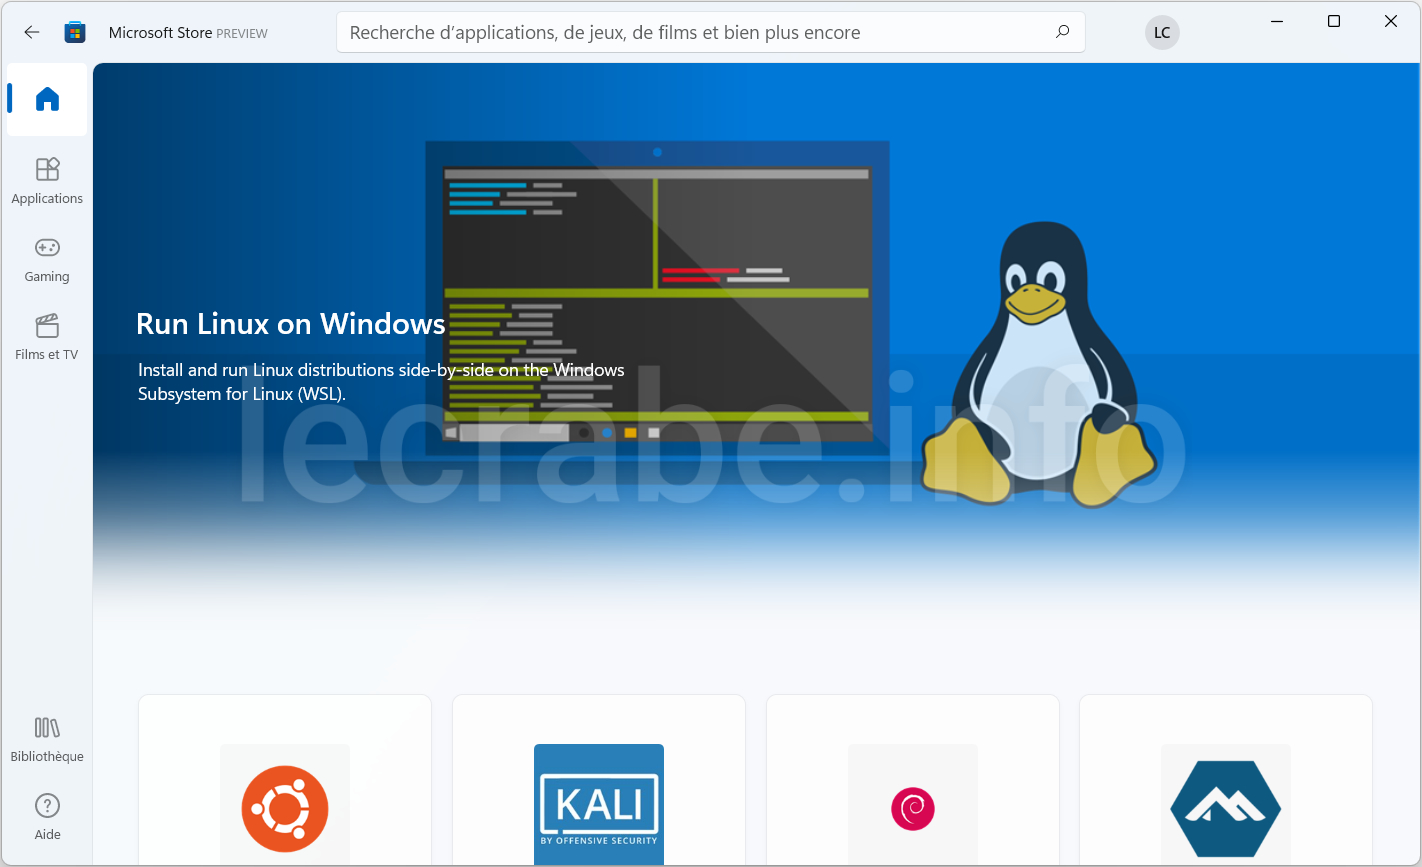Open the Ubuntu app card

pos(285,781)
